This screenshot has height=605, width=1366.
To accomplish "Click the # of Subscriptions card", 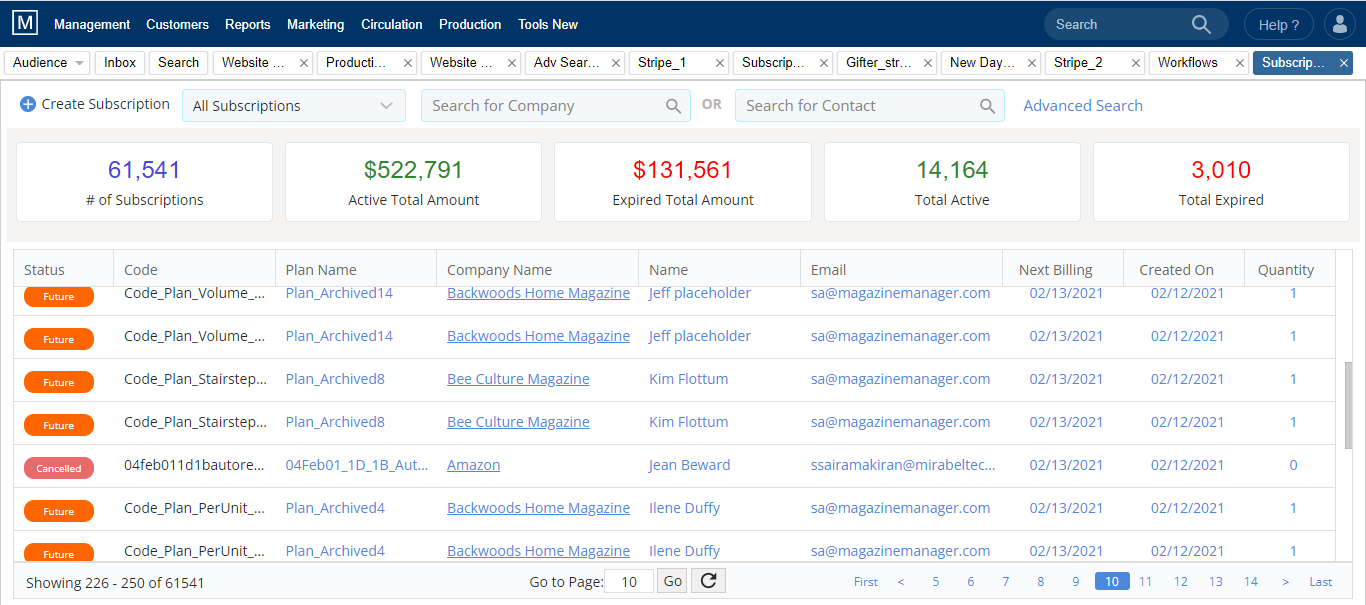I will point(144,182).
